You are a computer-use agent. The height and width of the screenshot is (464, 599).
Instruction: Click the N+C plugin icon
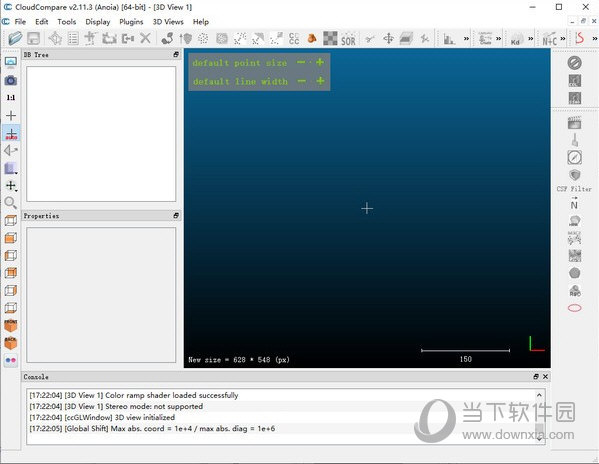point(549,39)
